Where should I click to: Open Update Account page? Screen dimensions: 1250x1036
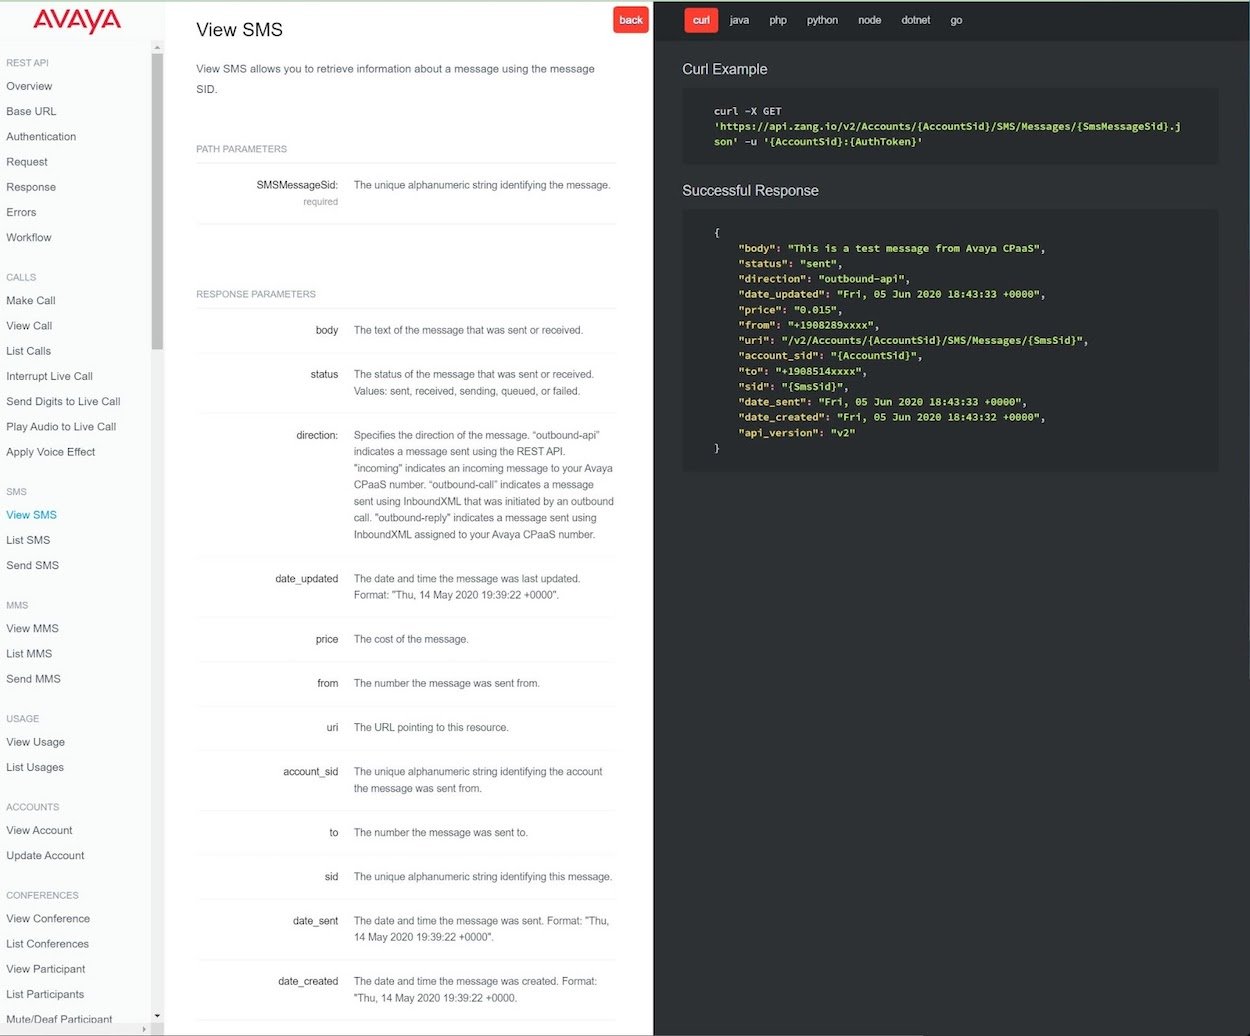(x=45, y=855)
